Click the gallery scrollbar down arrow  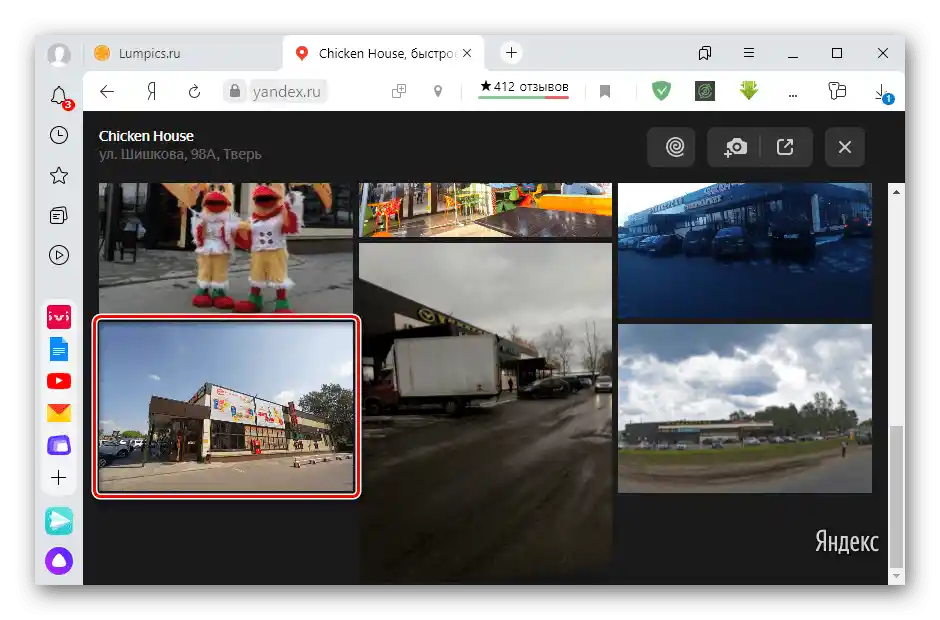click(x=896, y=576)
